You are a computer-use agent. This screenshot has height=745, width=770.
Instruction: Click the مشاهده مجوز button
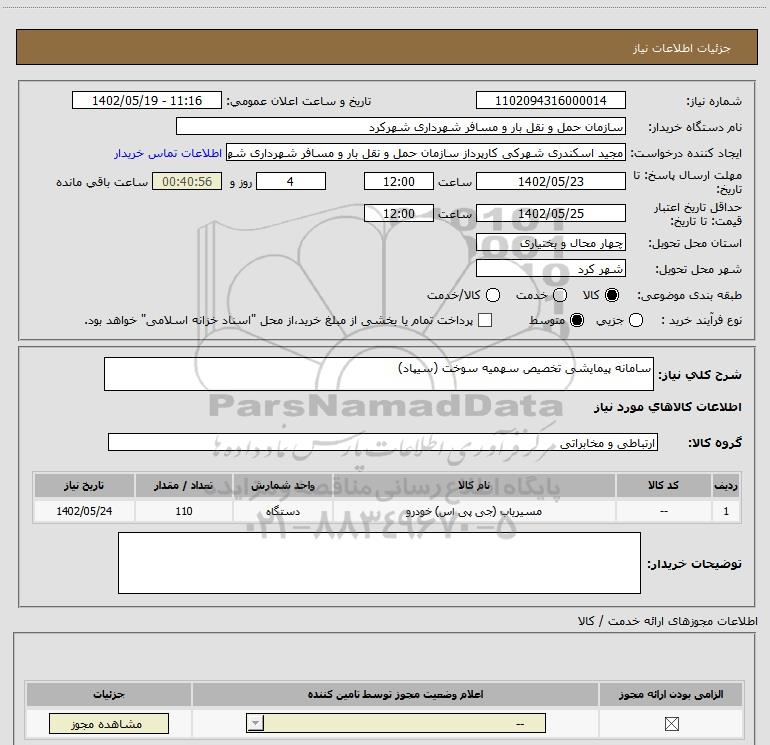(x=109, y=723)
